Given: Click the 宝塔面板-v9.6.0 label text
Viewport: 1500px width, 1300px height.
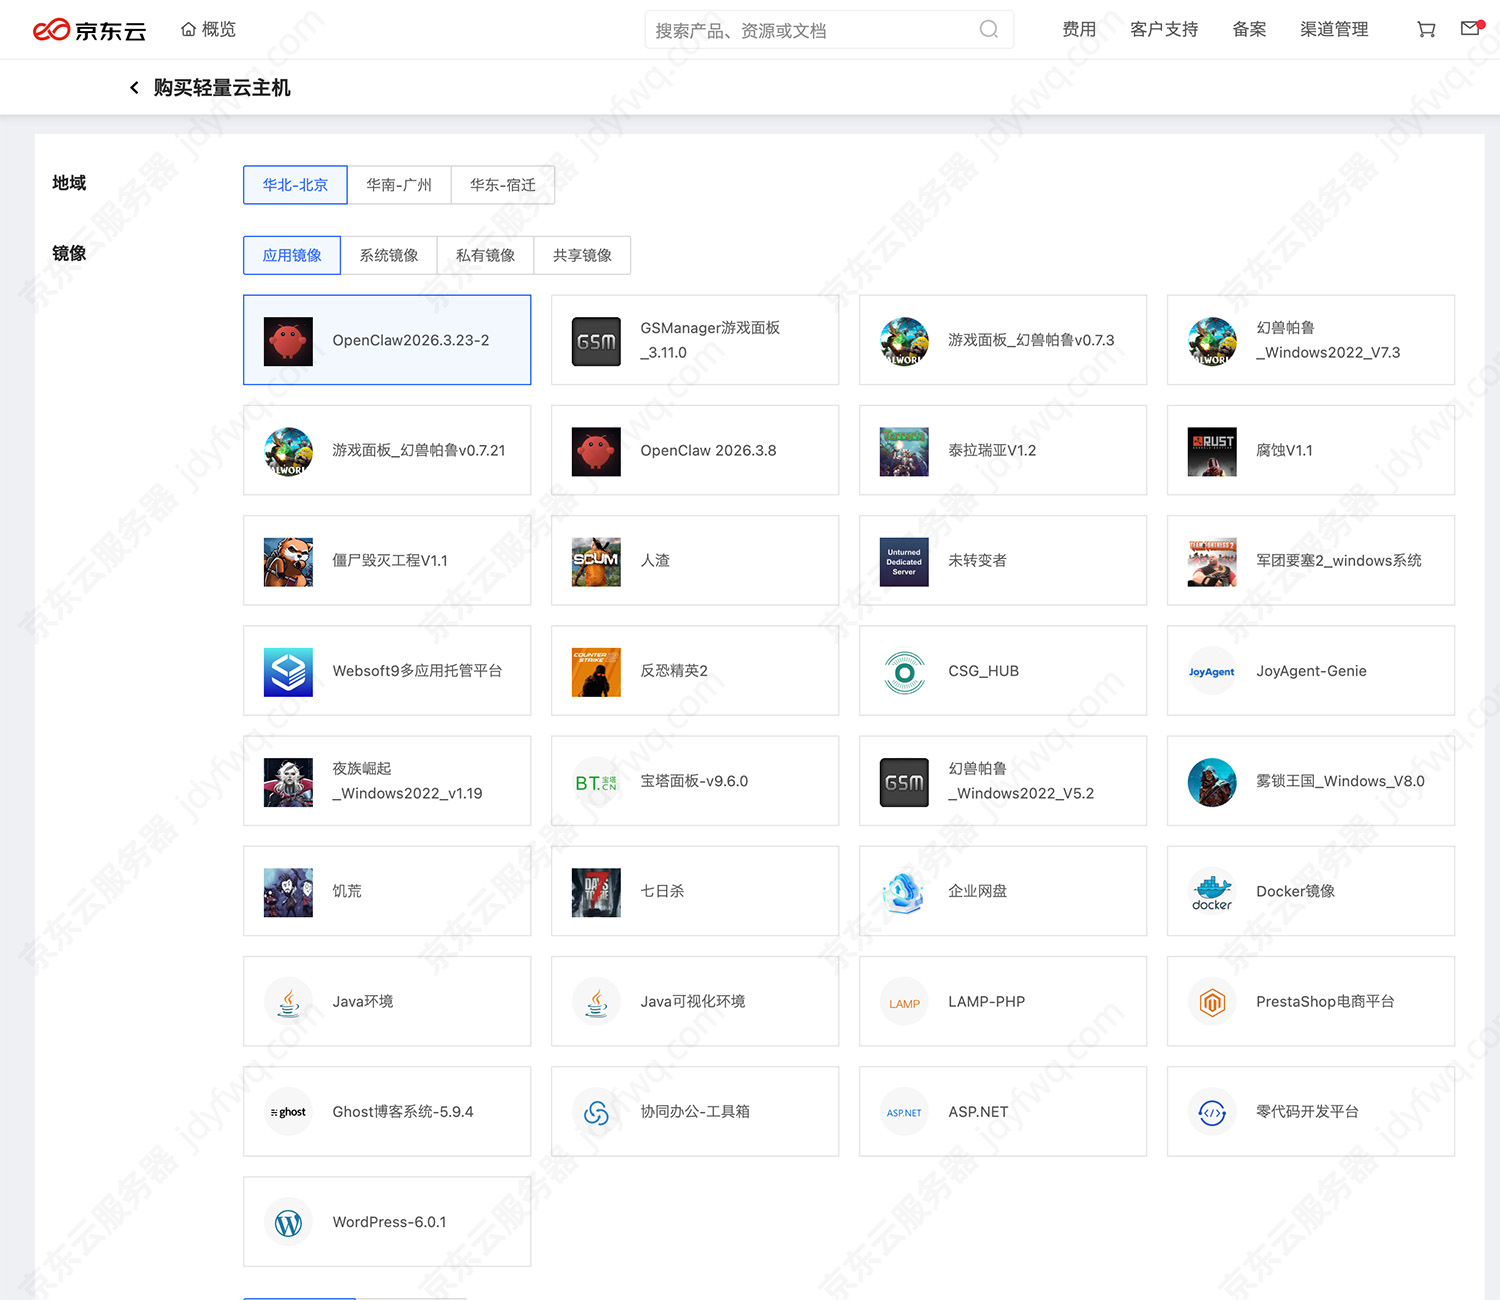Looking at the screenshot, I should coord(694,781).
